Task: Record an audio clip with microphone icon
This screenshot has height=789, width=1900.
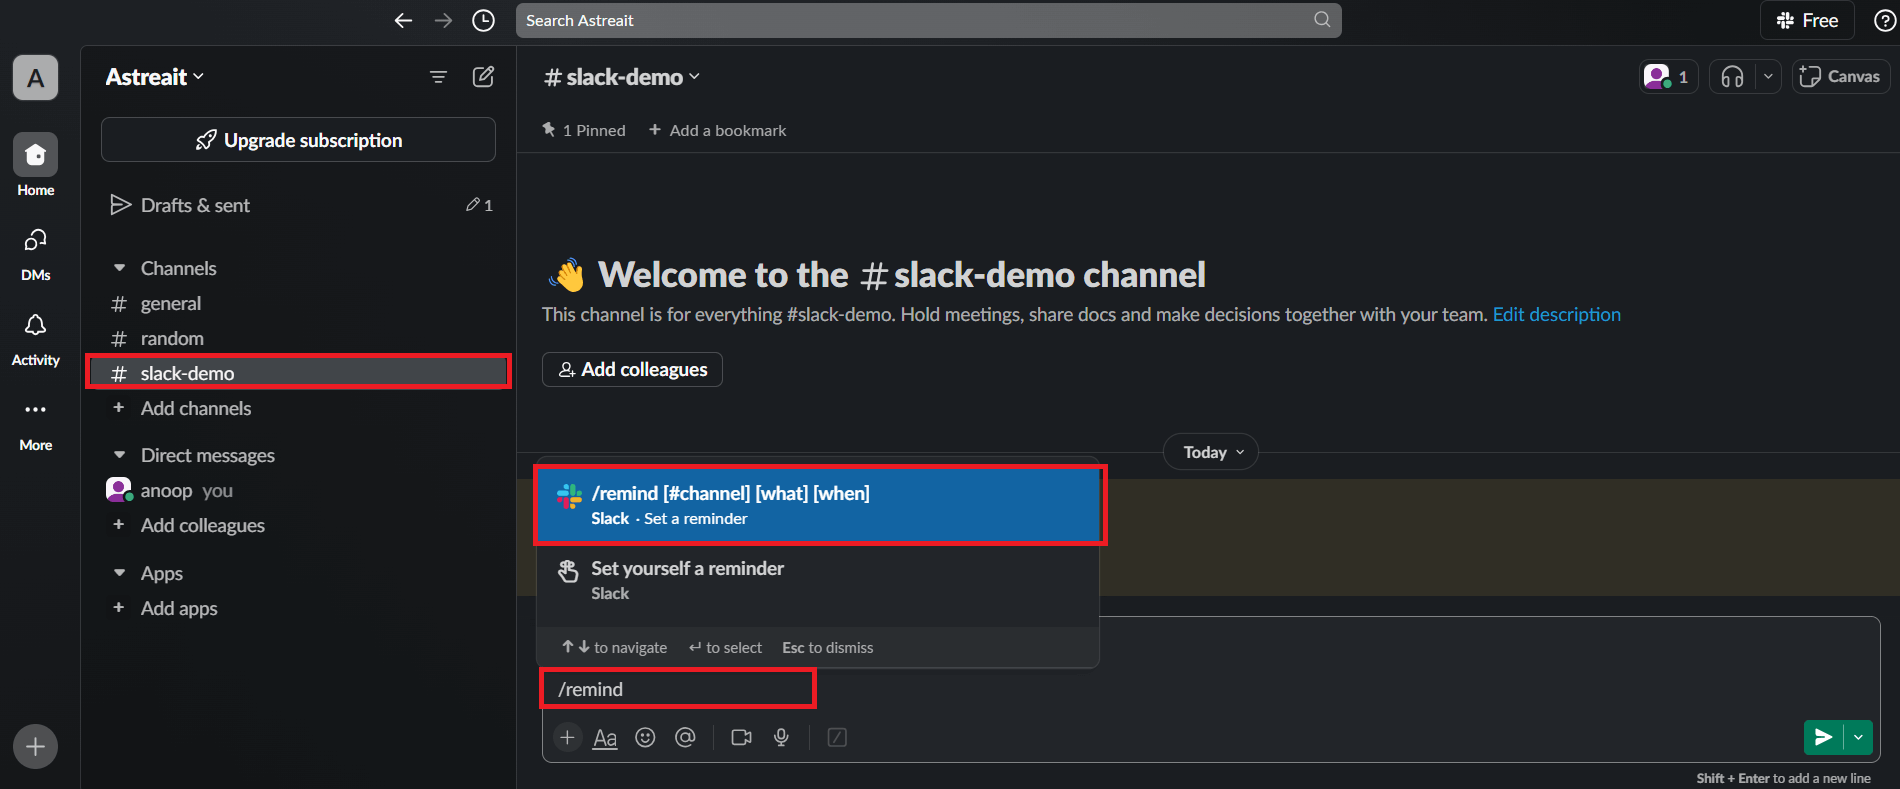Action: tap(781, 737)
